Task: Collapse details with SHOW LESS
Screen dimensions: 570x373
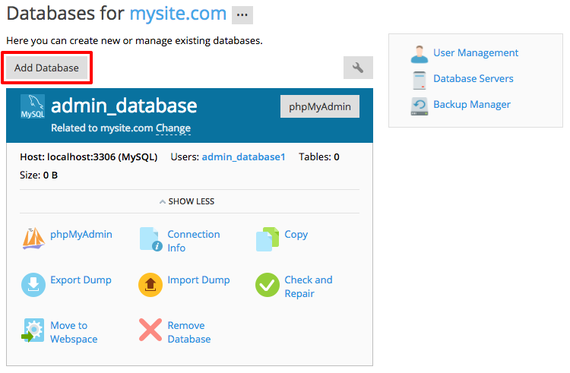Action: 187,201
